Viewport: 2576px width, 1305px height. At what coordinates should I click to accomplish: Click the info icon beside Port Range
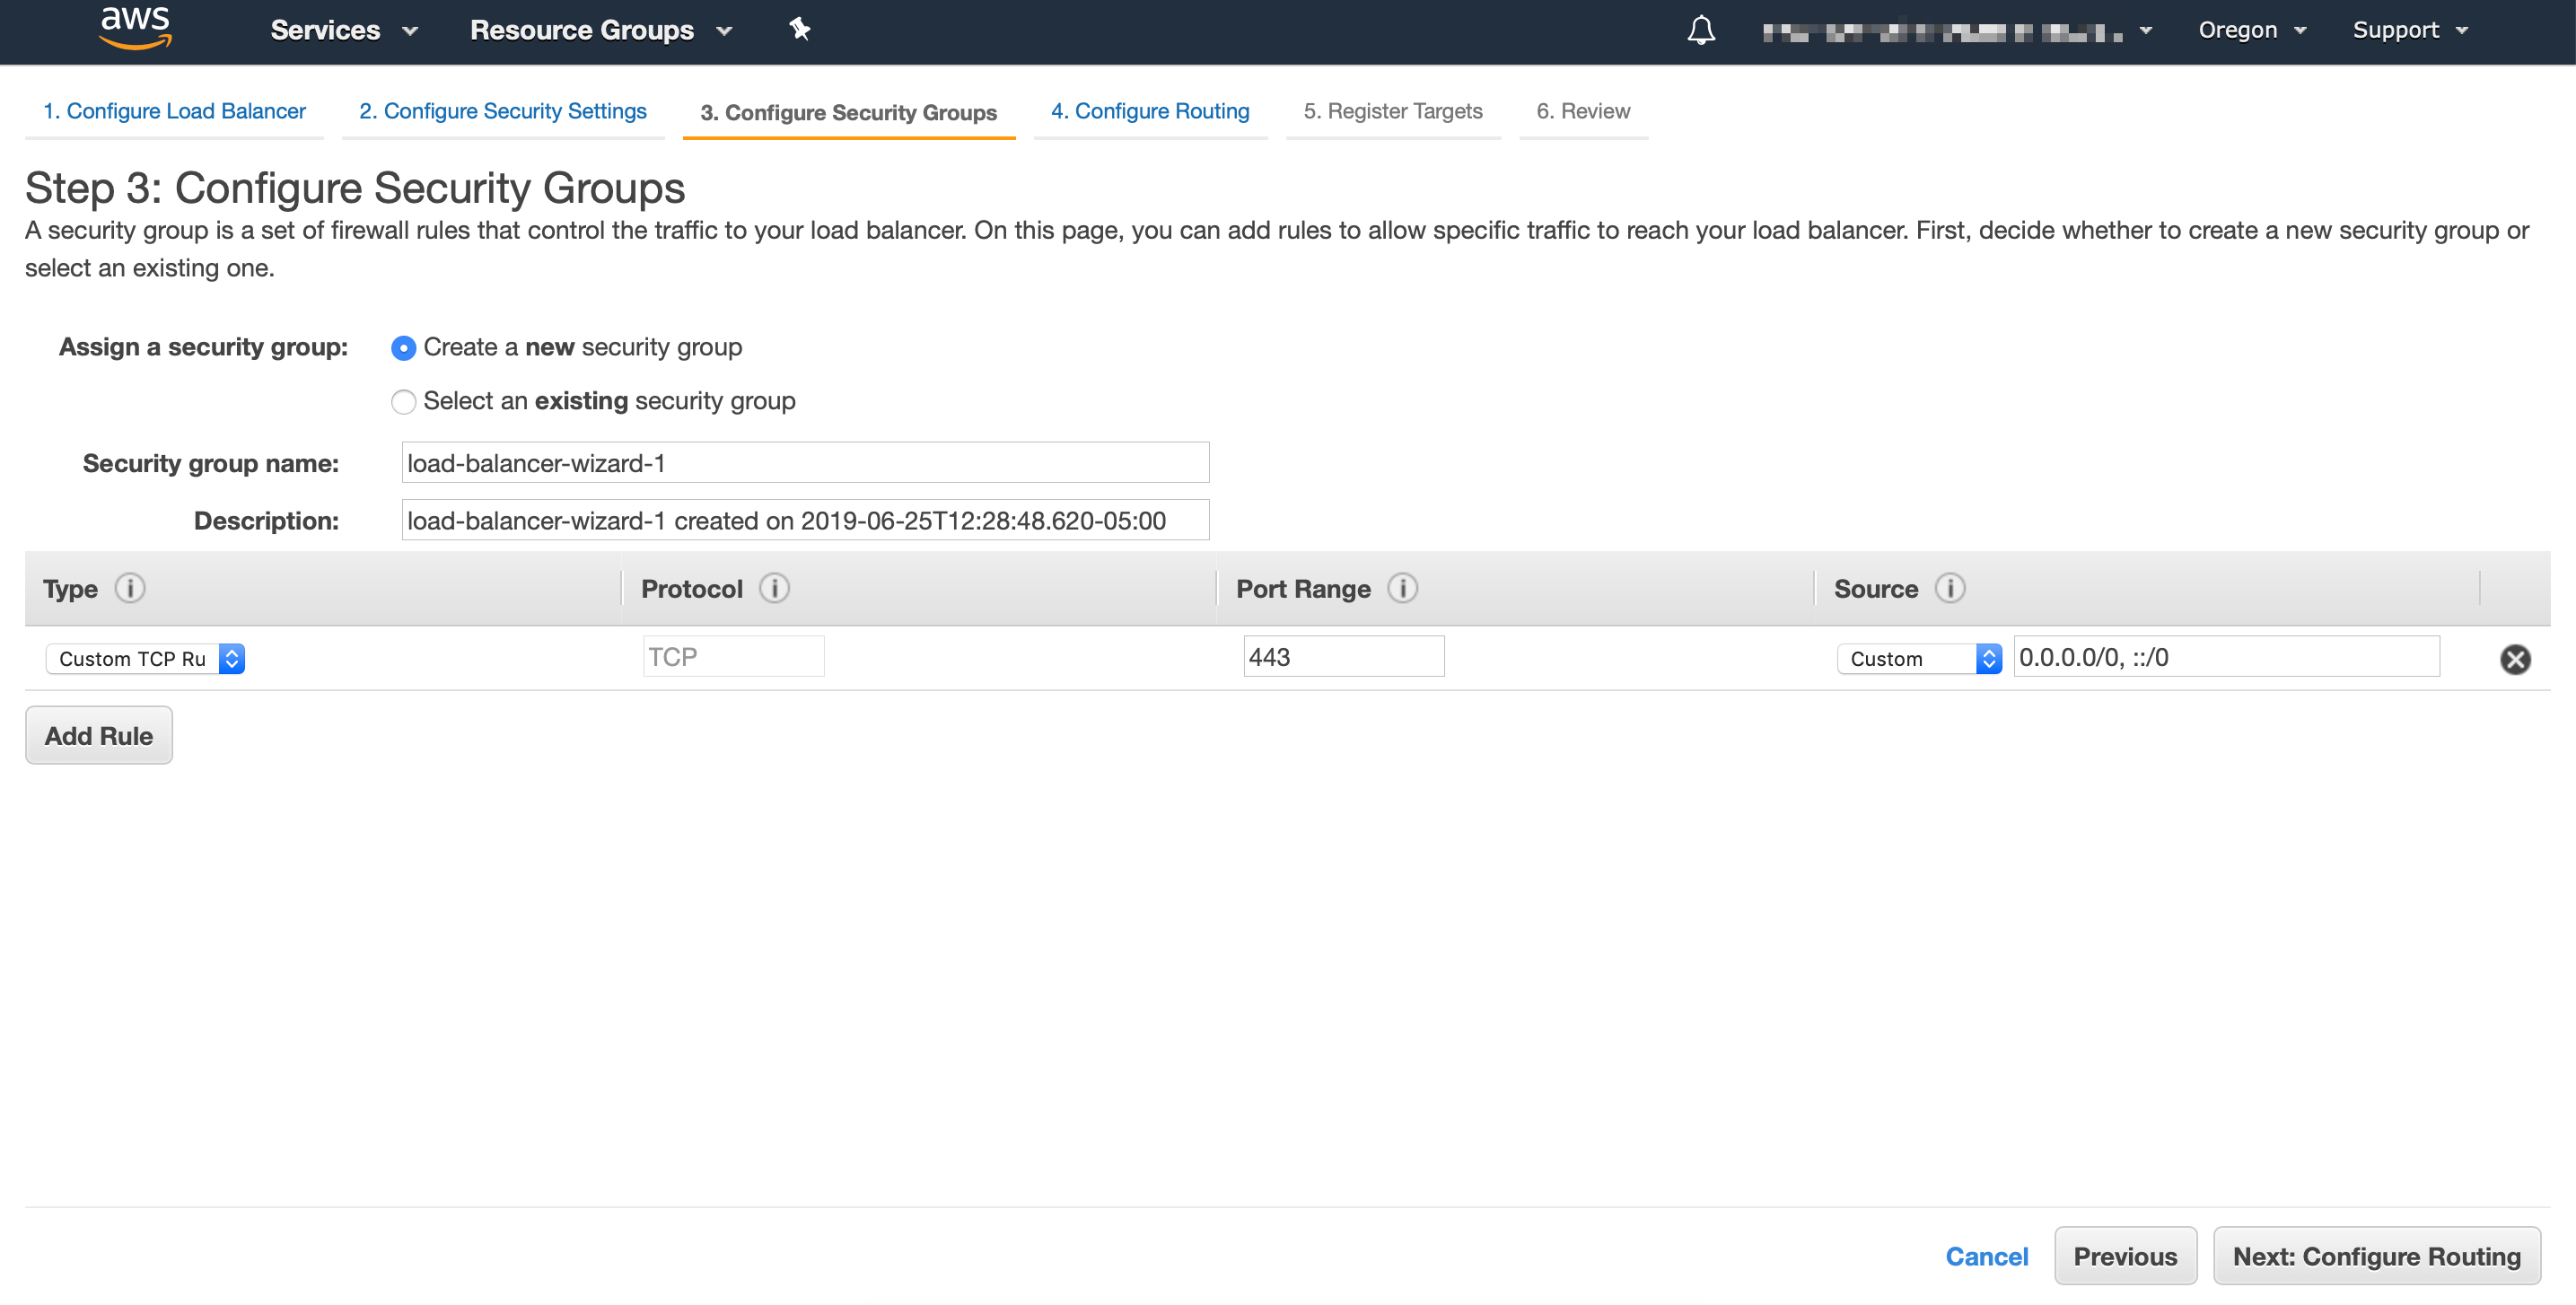1402,588
